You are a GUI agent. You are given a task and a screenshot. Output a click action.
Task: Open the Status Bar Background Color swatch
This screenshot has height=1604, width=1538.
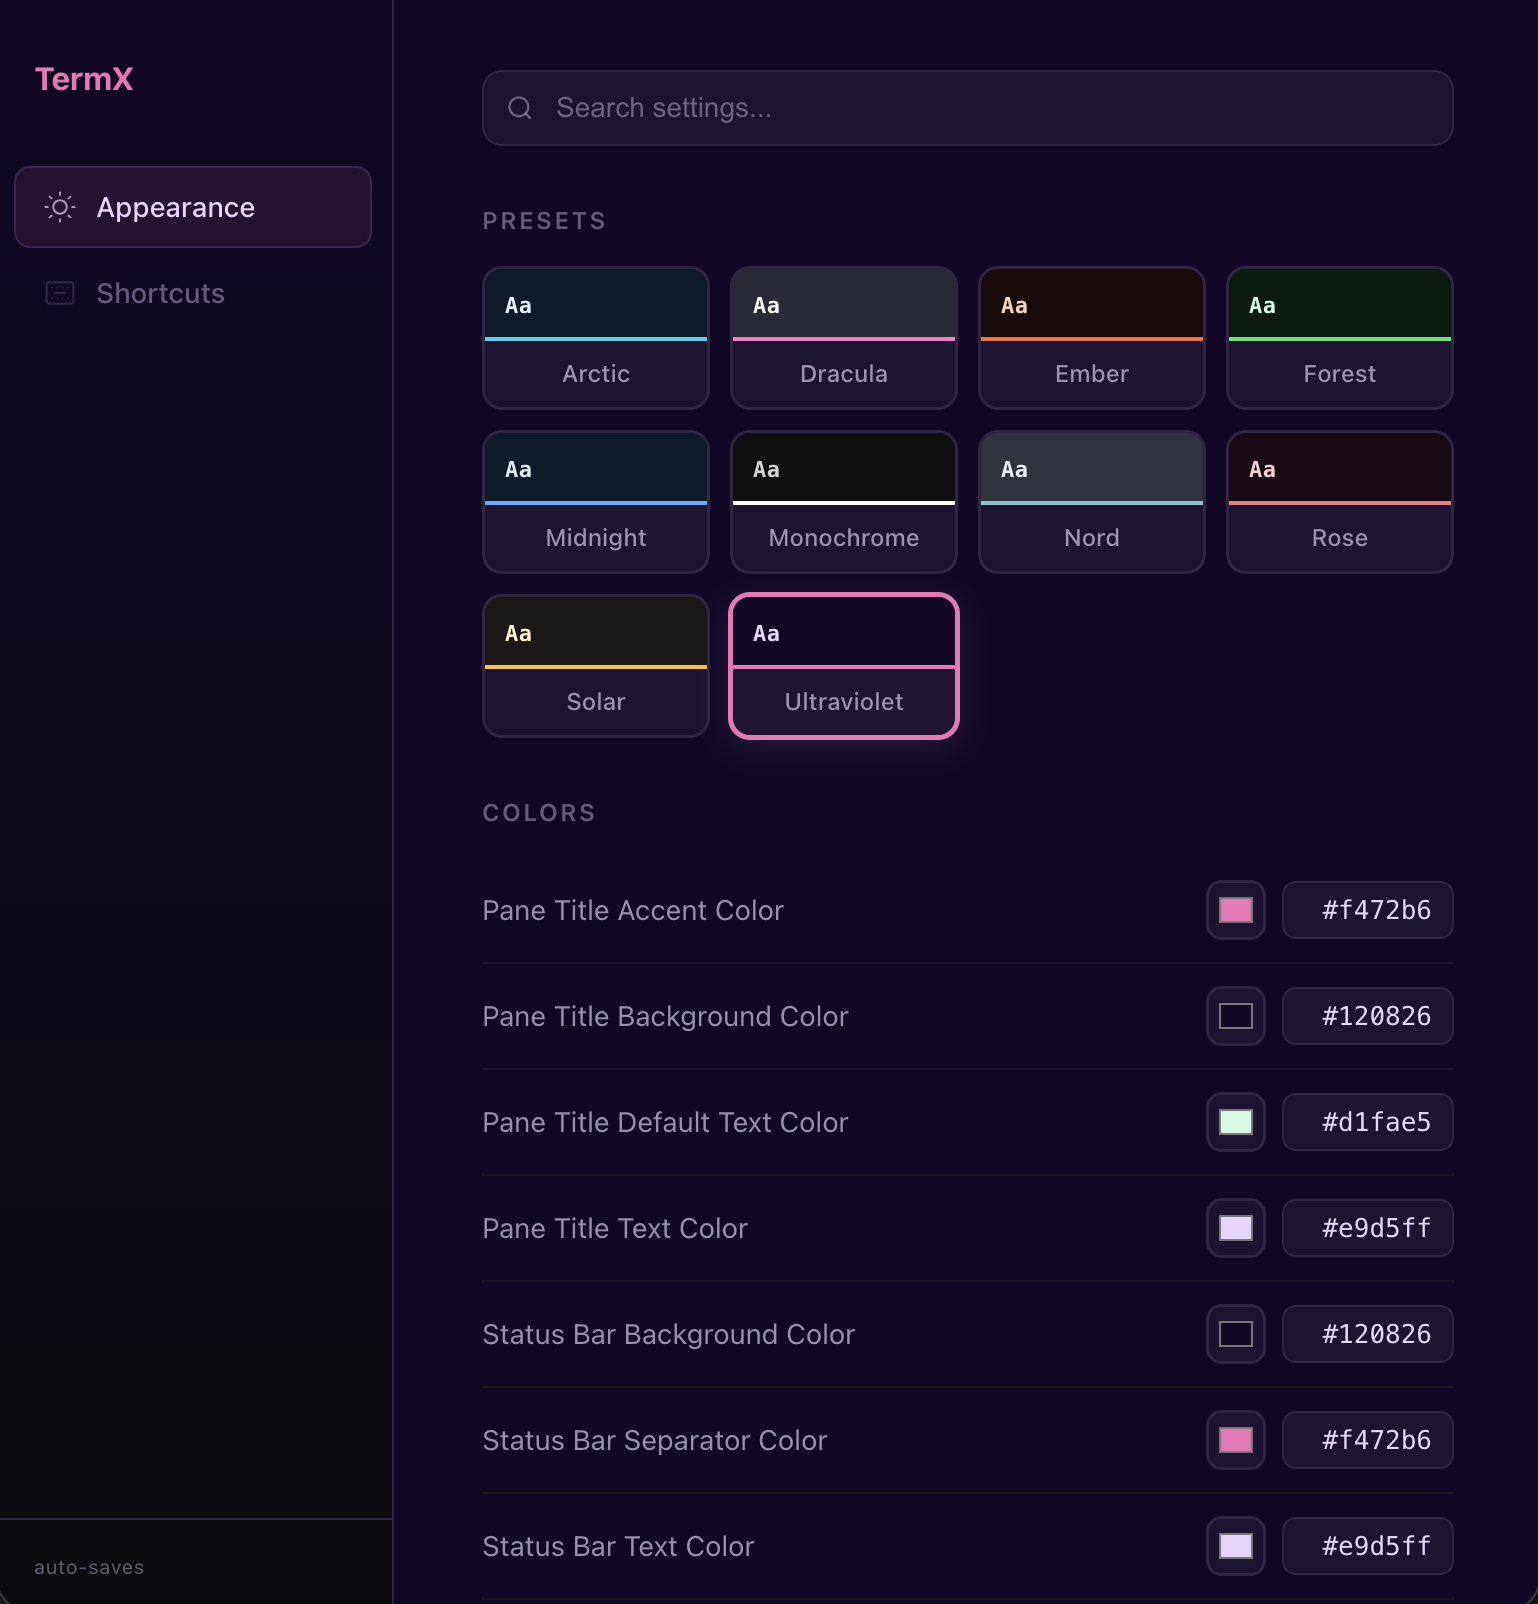(1236, 1334)
